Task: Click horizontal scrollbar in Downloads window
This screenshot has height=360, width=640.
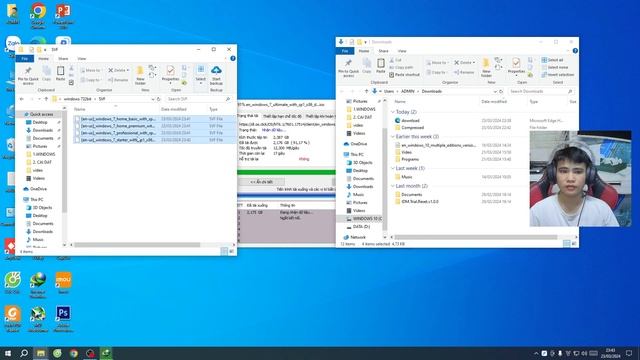Action: [x=476, y=237]
